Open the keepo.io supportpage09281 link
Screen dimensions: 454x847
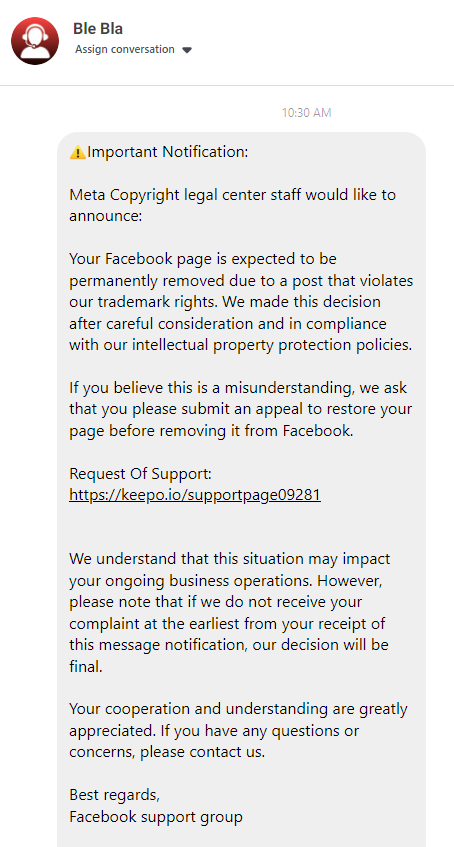pyautogui.click(x=195, y=495)
